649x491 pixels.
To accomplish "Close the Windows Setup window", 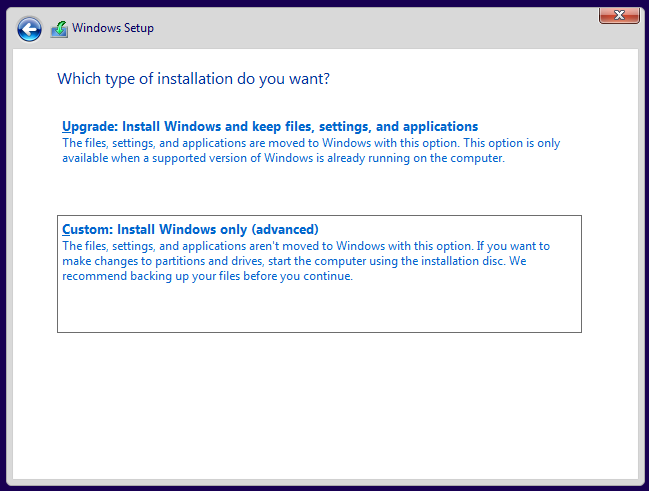I will (619, 15).
